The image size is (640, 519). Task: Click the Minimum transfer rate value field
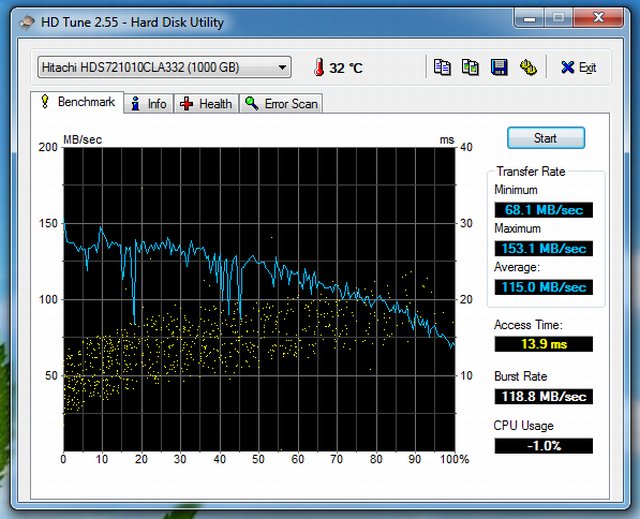coord(543,210)
